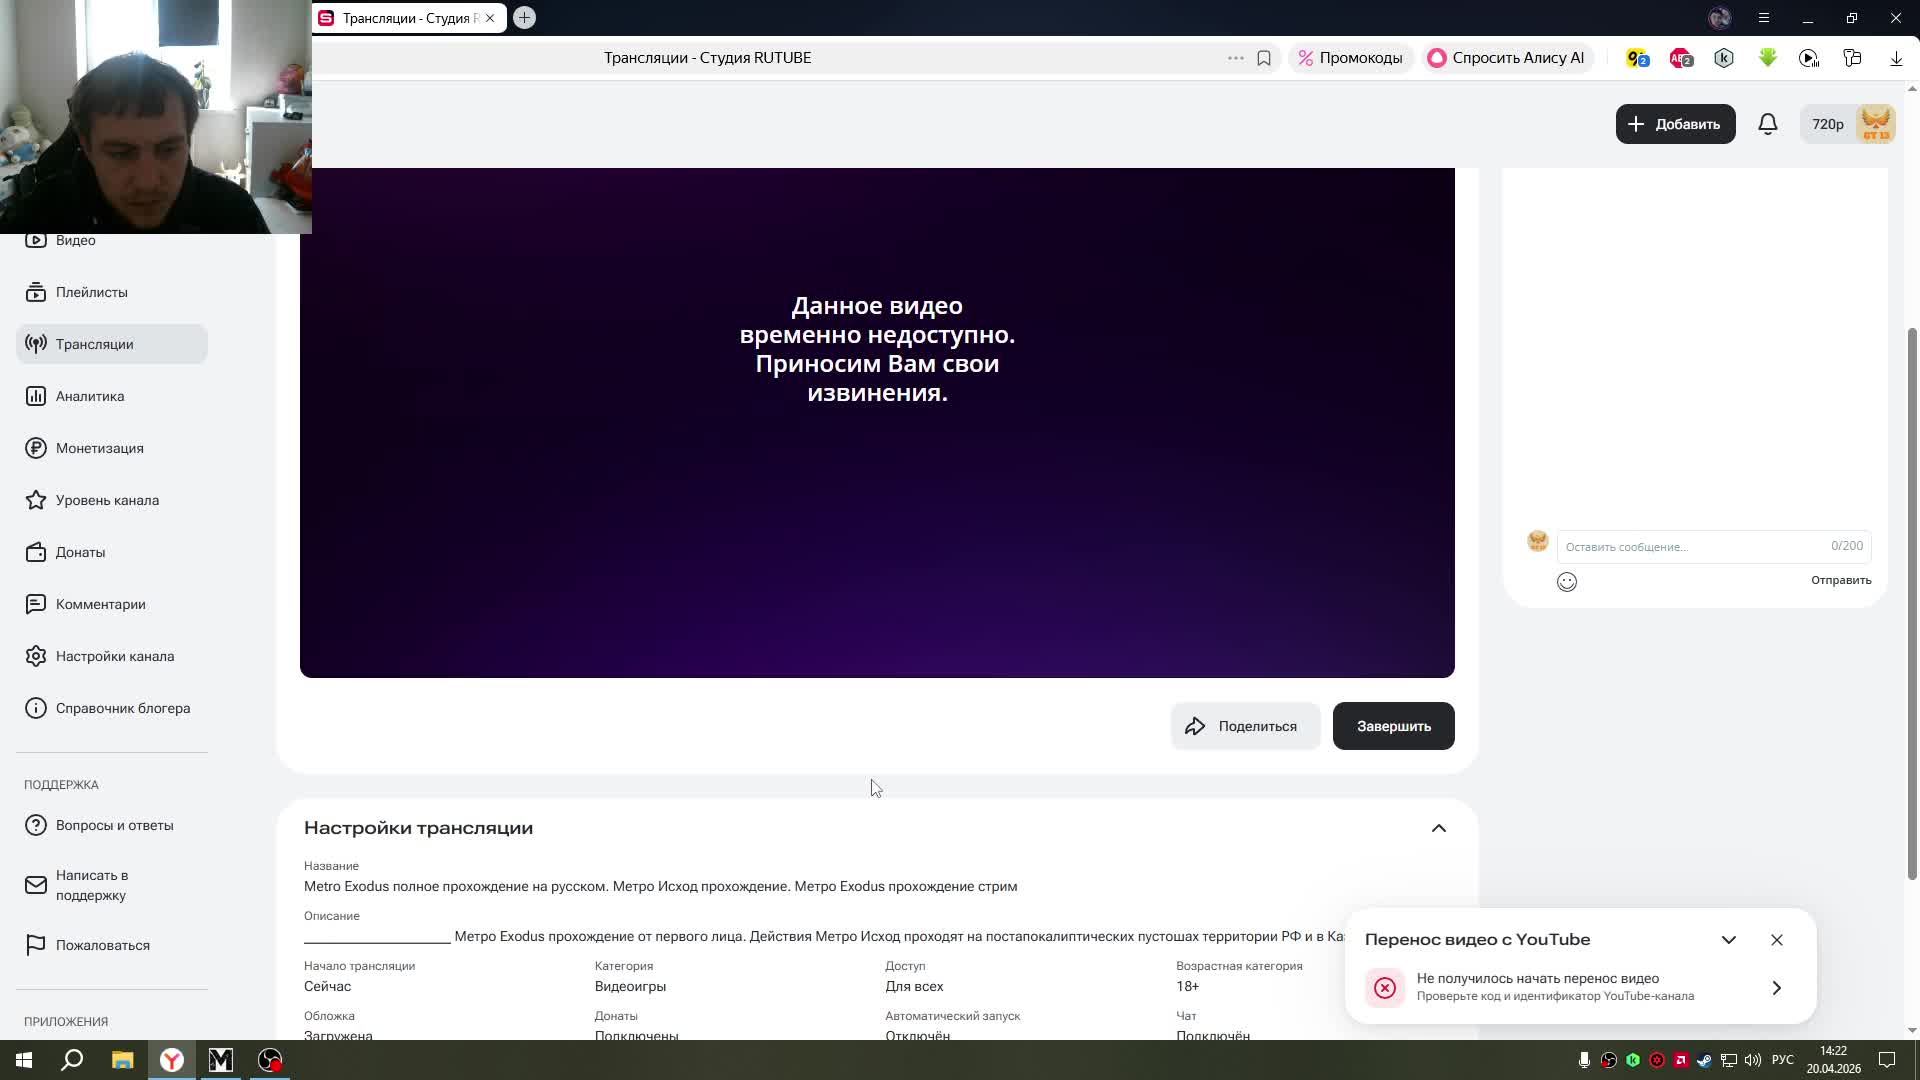This screenshot has width=1920, height=1080.
Task: Click the bookmark icon in address bar
Action: coord(1264,58)
